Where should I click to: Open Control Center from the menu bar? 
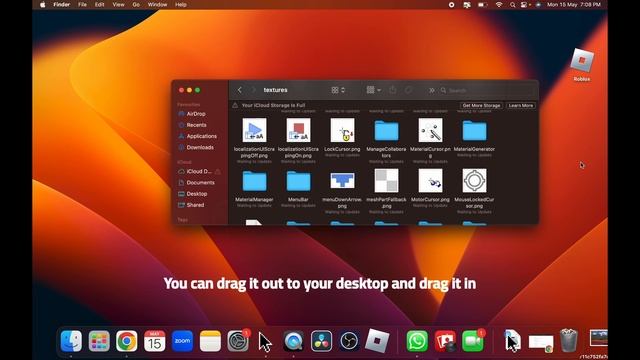pos(524,5)
